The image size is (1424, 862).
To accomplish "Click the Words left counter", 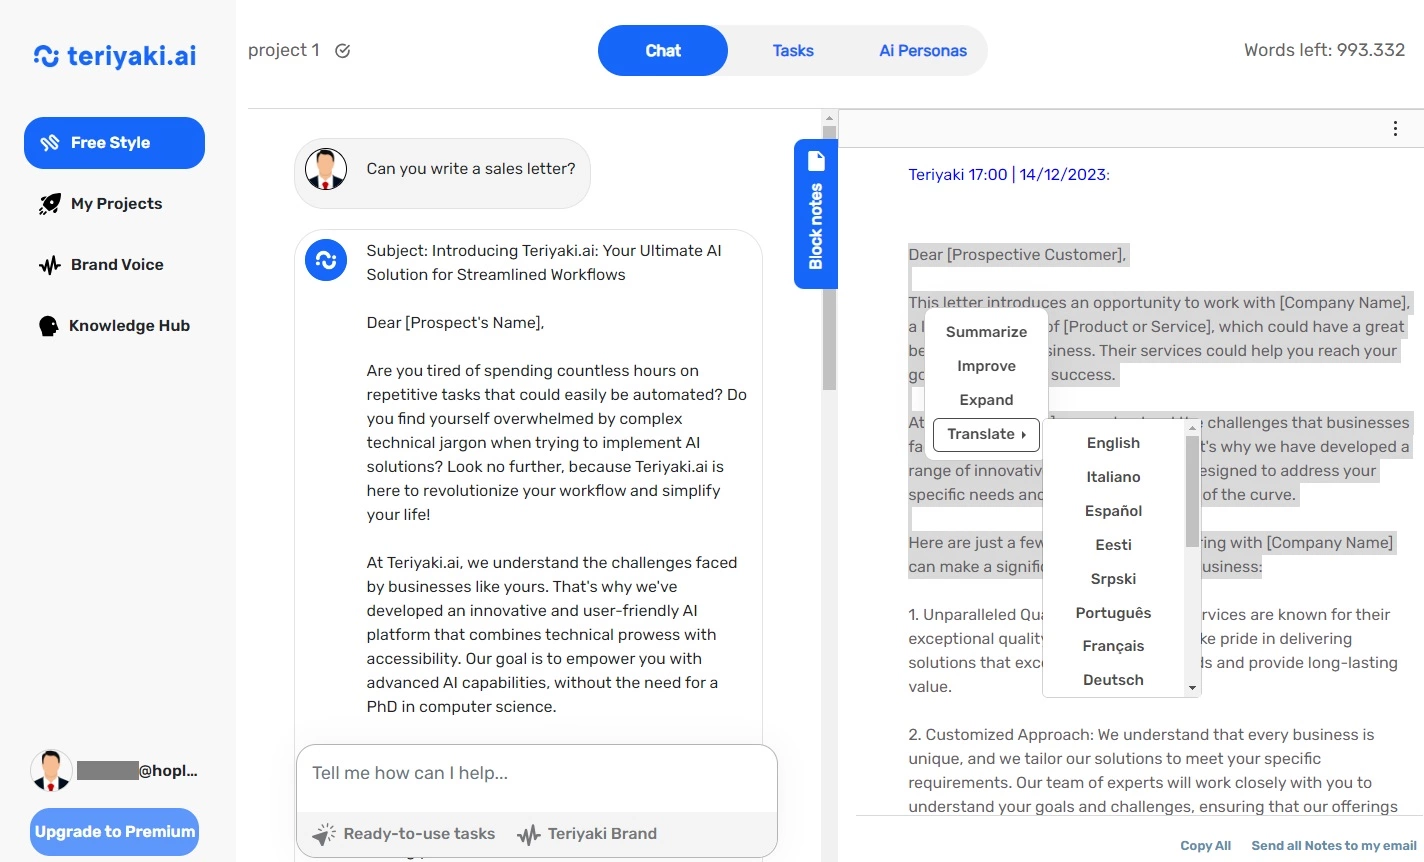I will point(1324,50).
